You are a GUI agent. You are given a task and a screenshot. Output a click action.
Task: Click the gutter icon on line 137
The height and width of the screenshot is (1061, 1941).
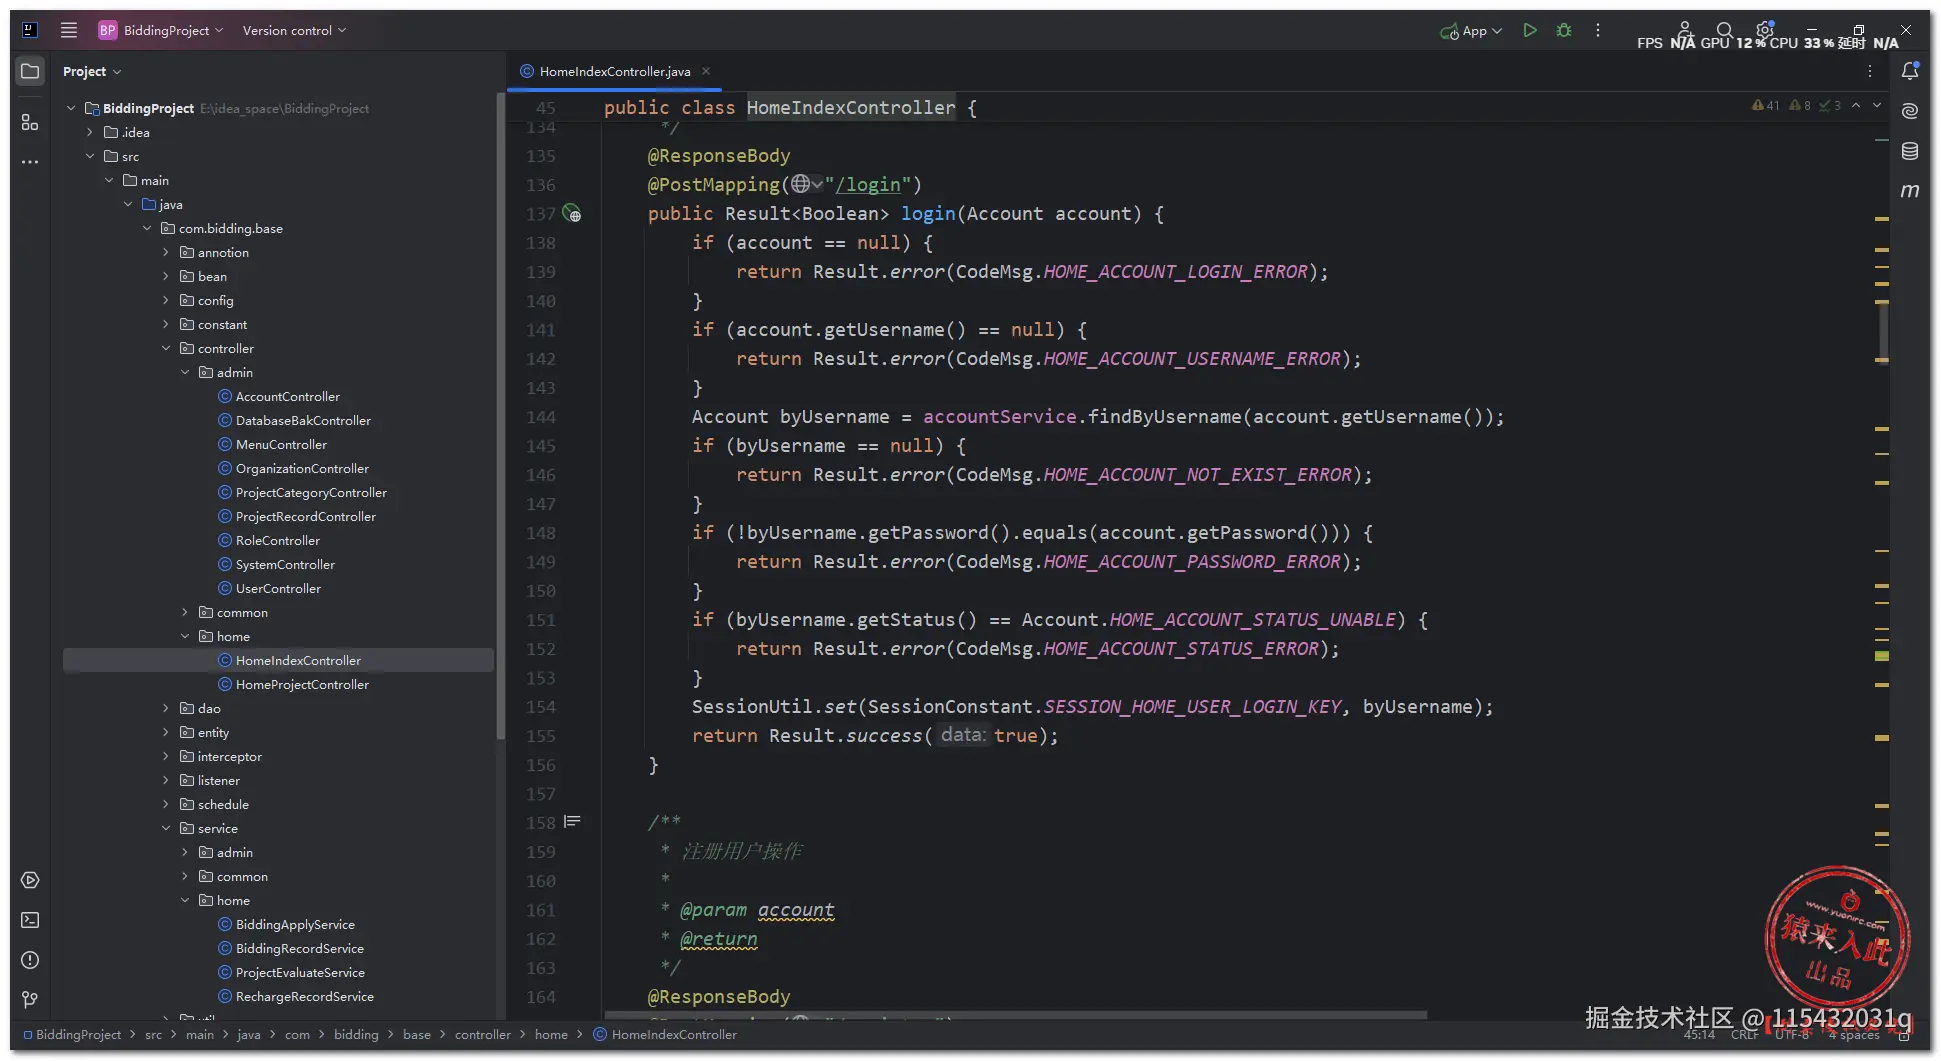pyautogui.click(x=572, y=213)
